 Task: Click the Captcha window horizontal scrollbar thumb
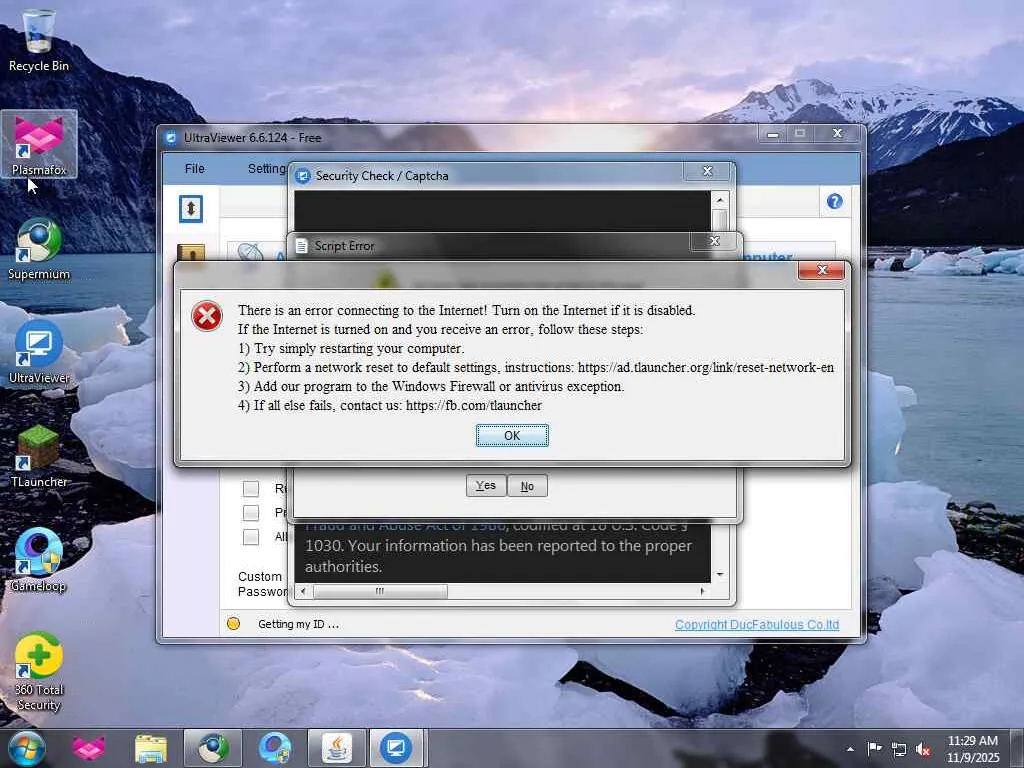coord(380,591)
